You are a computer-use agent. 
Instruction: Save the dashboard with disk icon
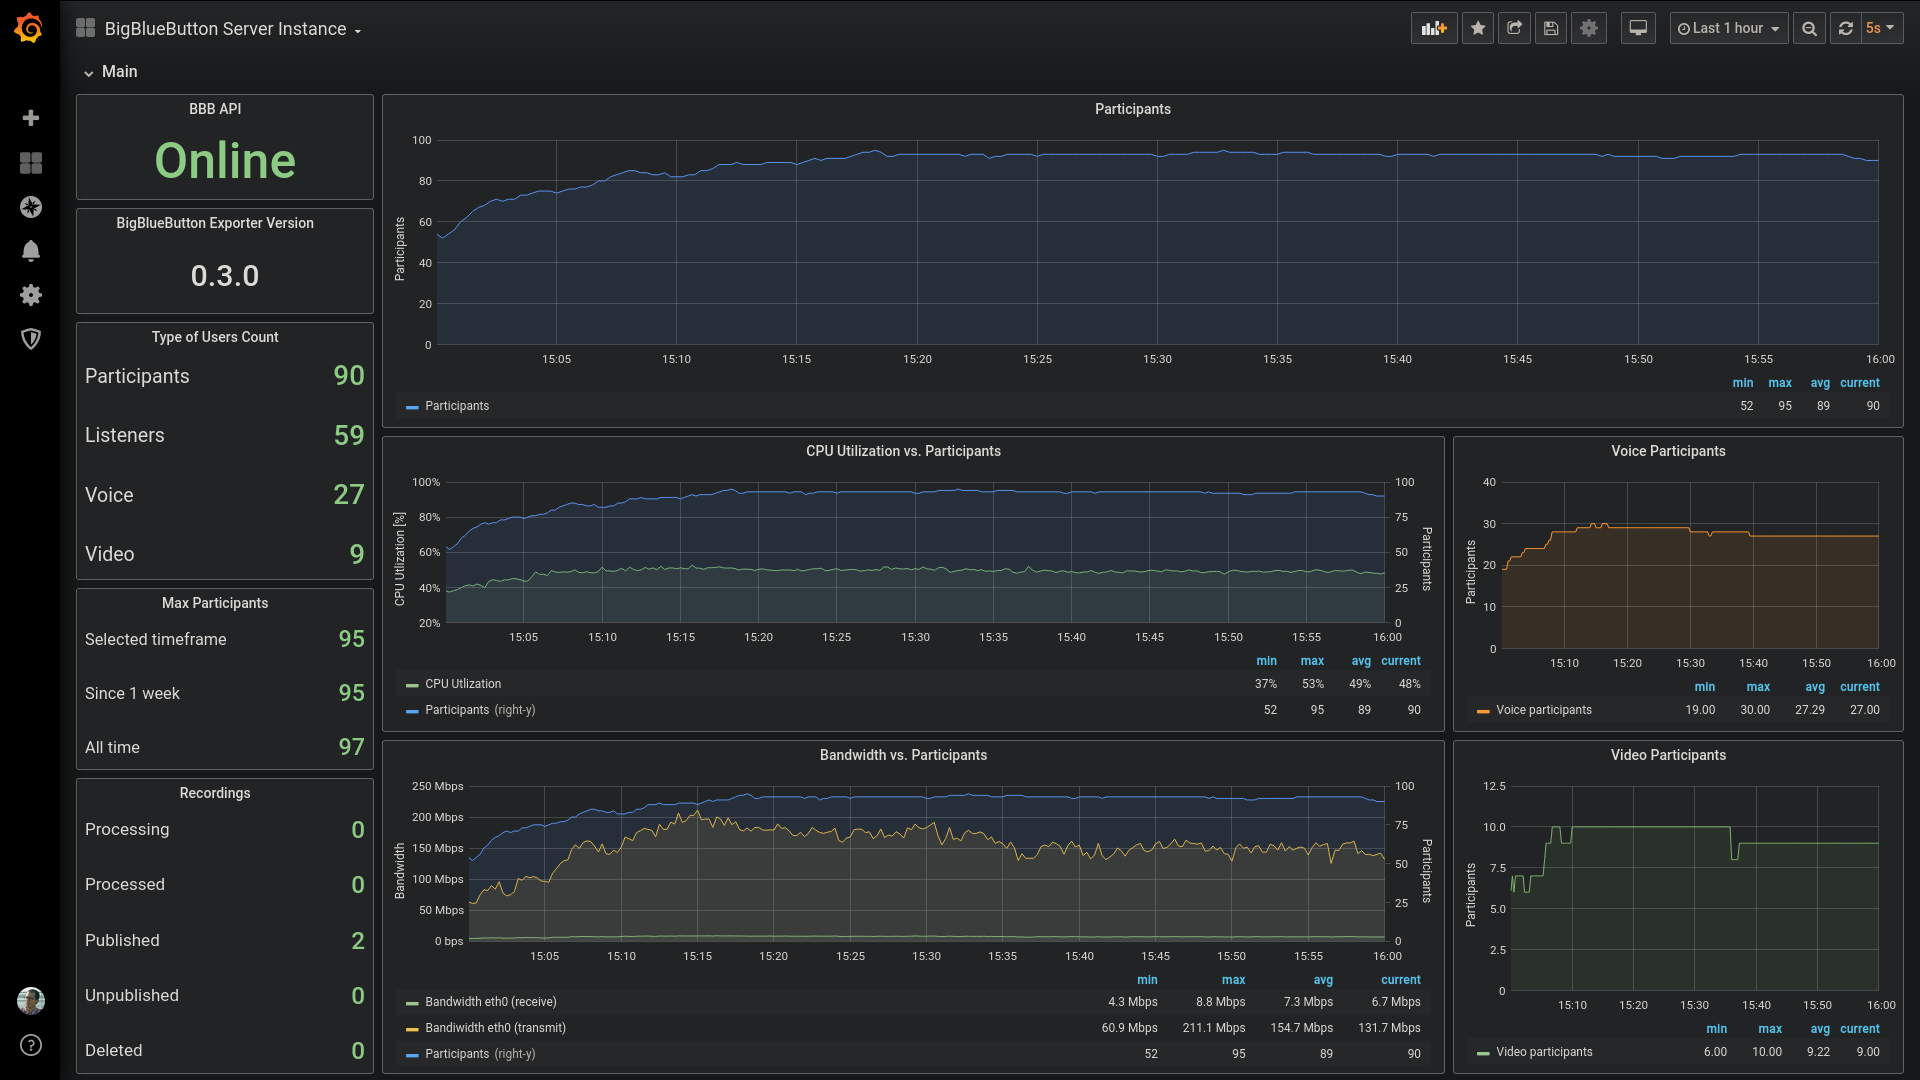pos(1551,29)
